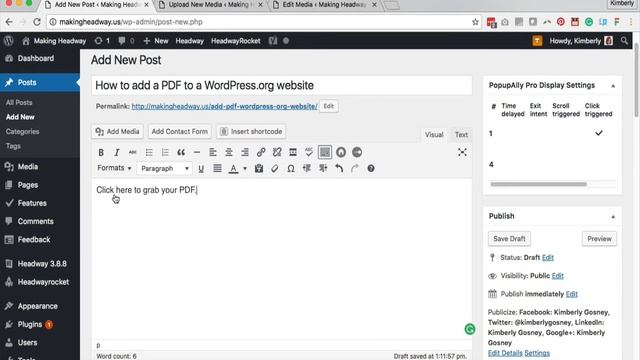Open text color picker swatch
Image resolution: width=640 pixels, height=360 pixels.
point(233,169)
